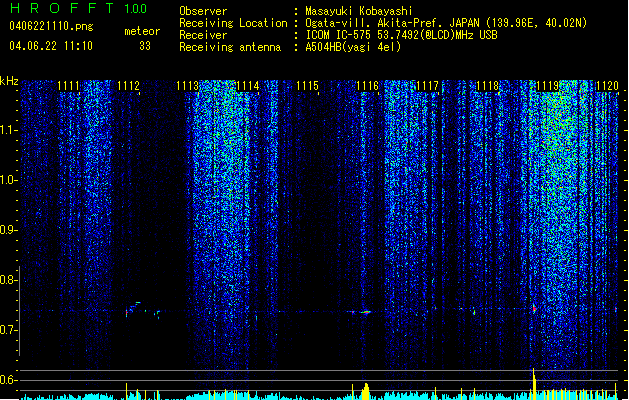Click the tallest yellow power spike near 1119

534,383
